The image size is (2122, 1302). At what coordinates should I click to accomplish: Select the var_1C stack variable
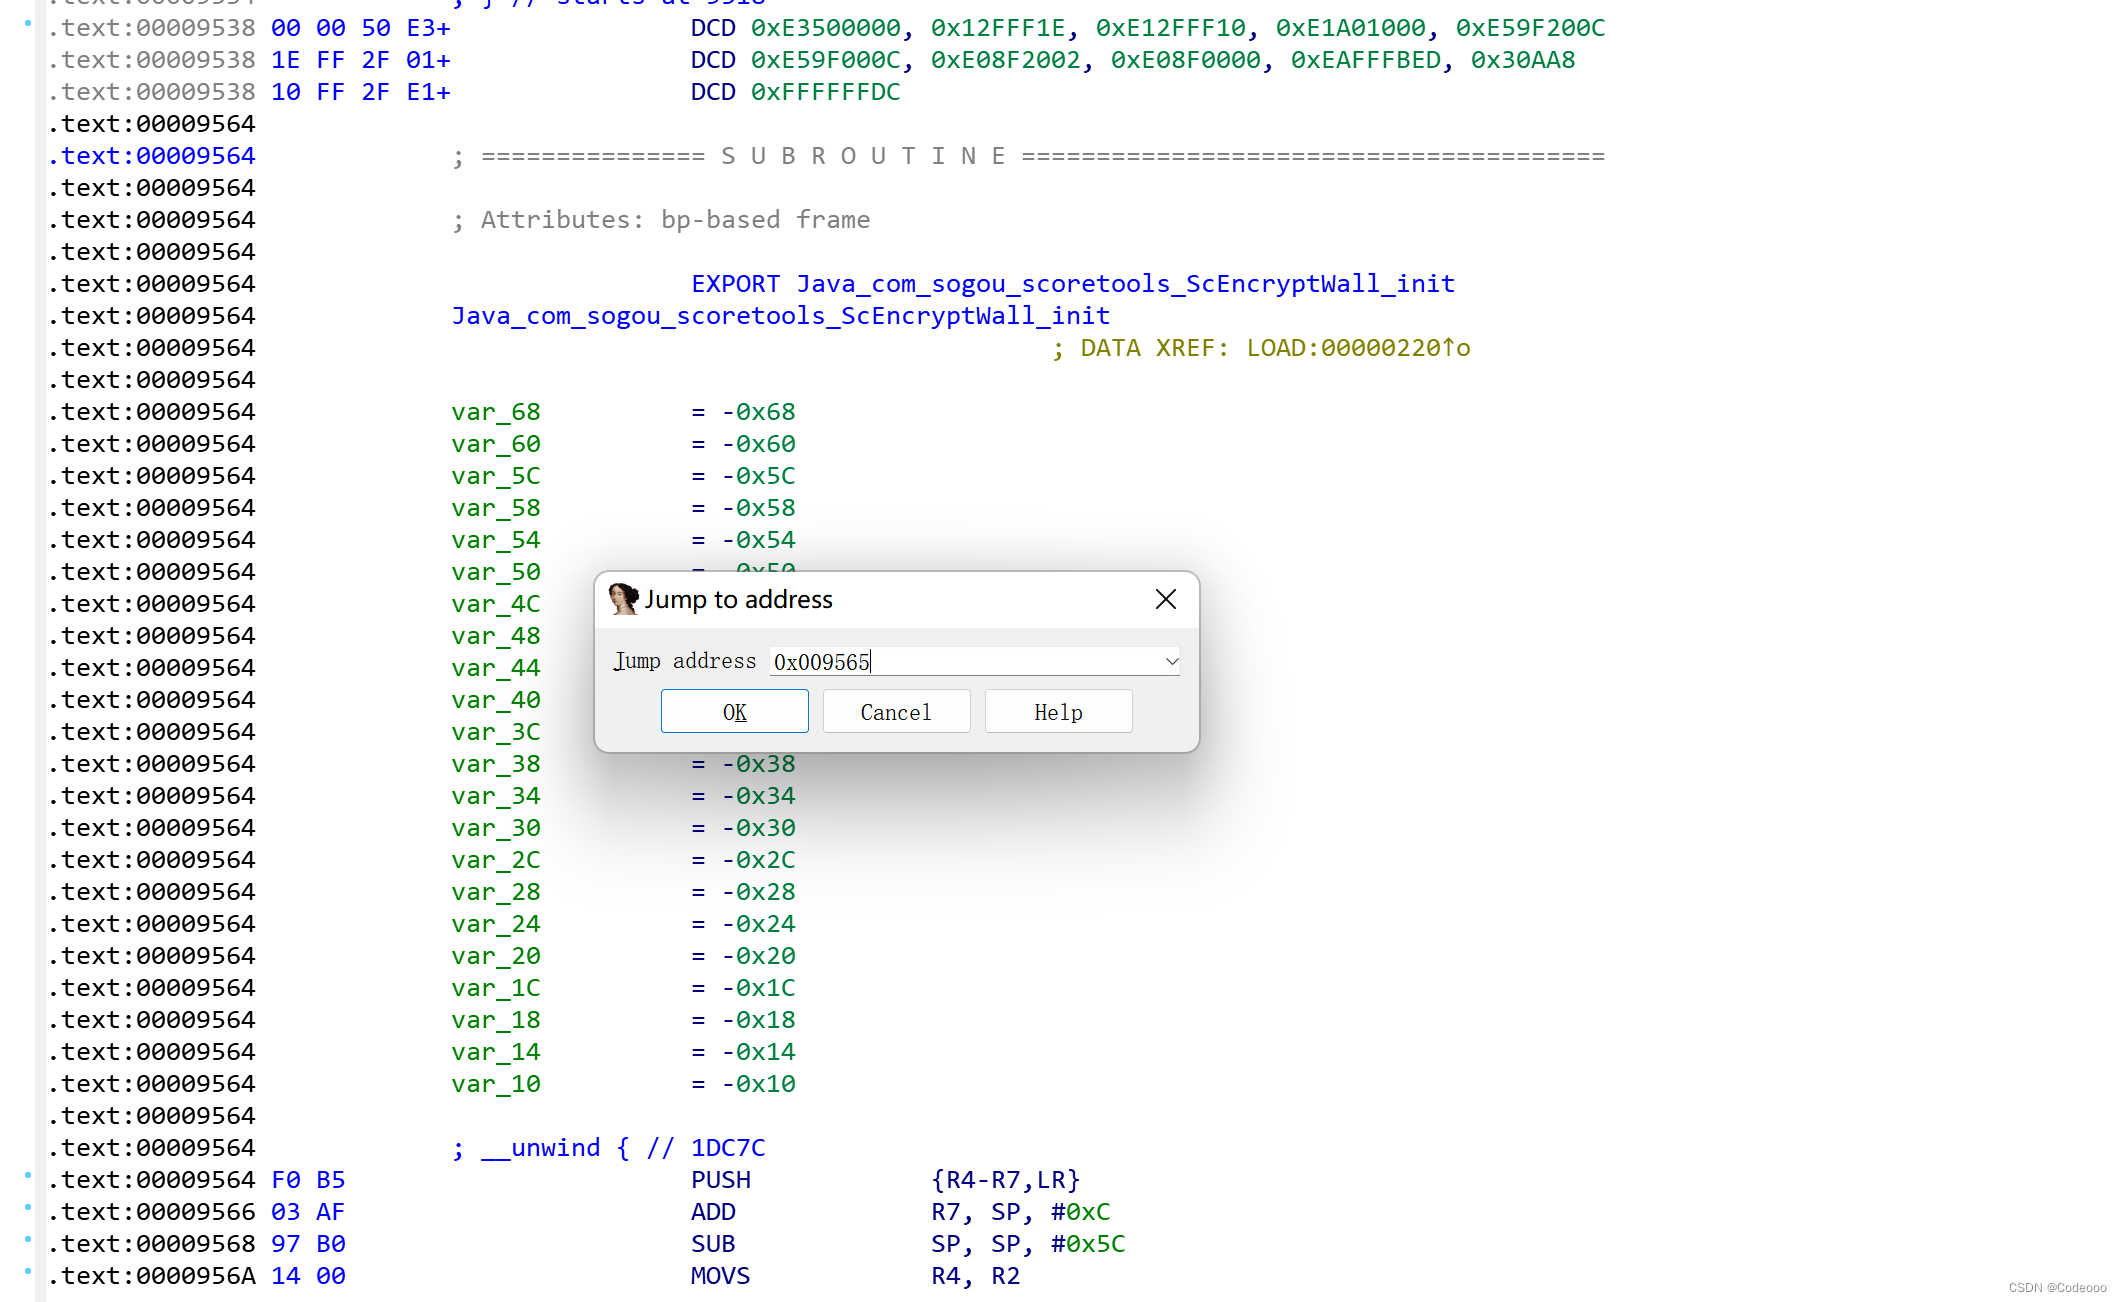(495, 988)
